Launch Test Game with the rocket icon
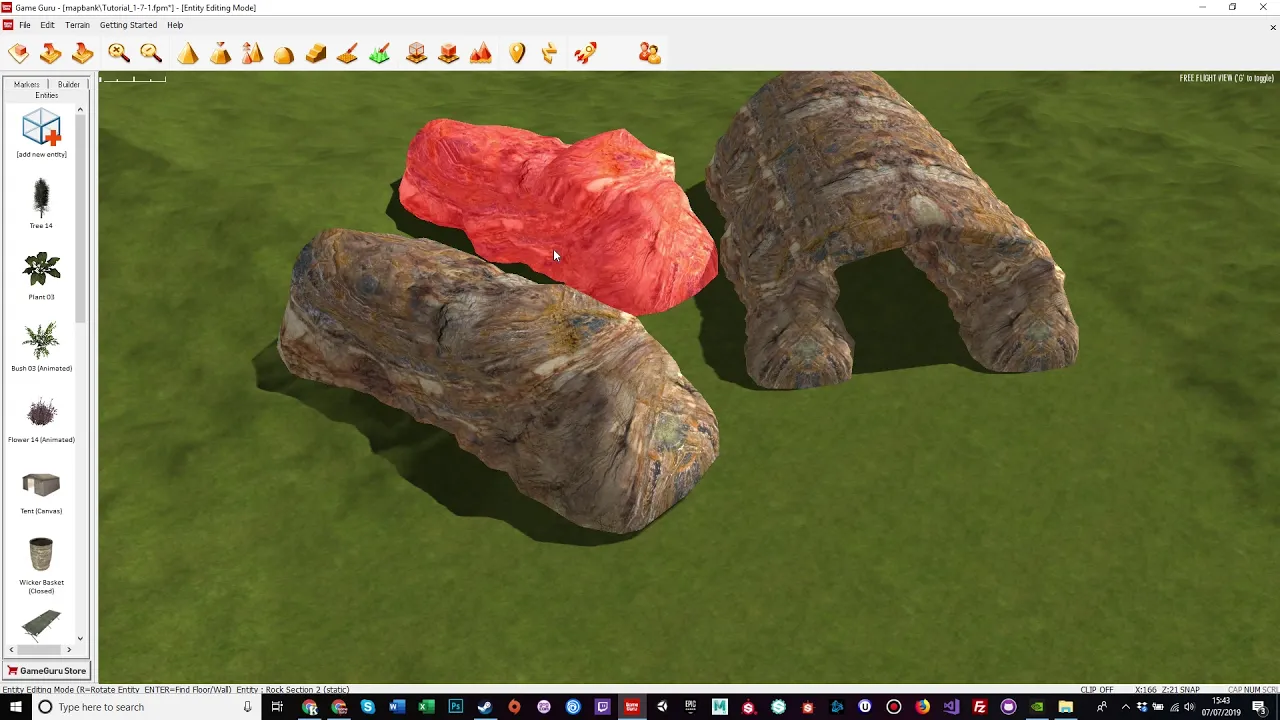Image resolution: width=1280 pixels, height=720 pixels. (586, 53)
